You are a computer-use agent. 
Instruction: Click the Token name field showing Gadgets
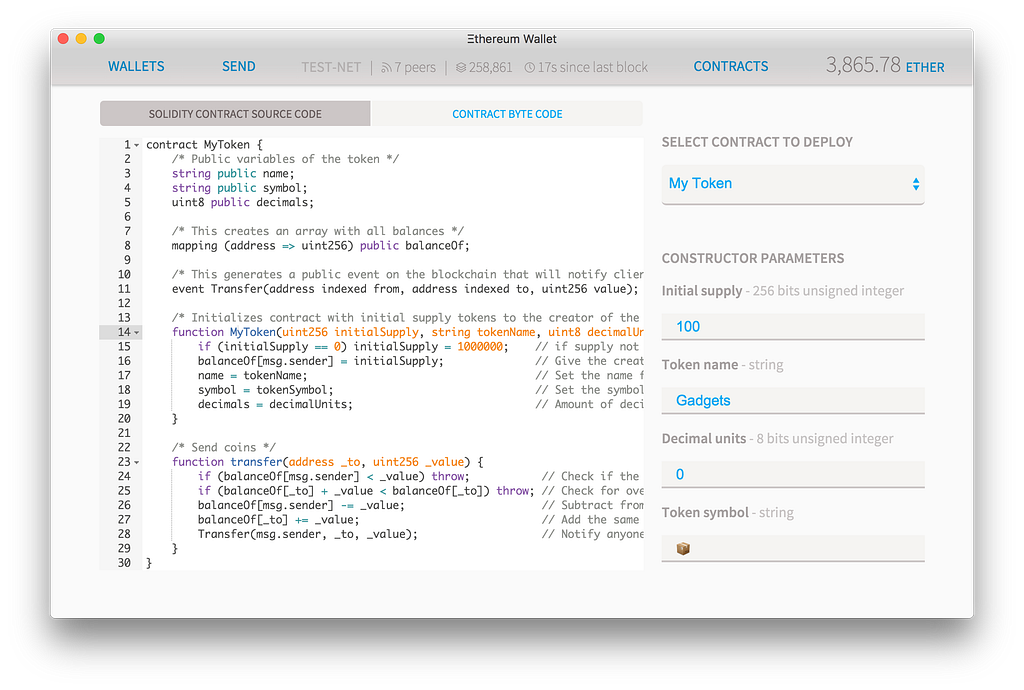point(793,400)
